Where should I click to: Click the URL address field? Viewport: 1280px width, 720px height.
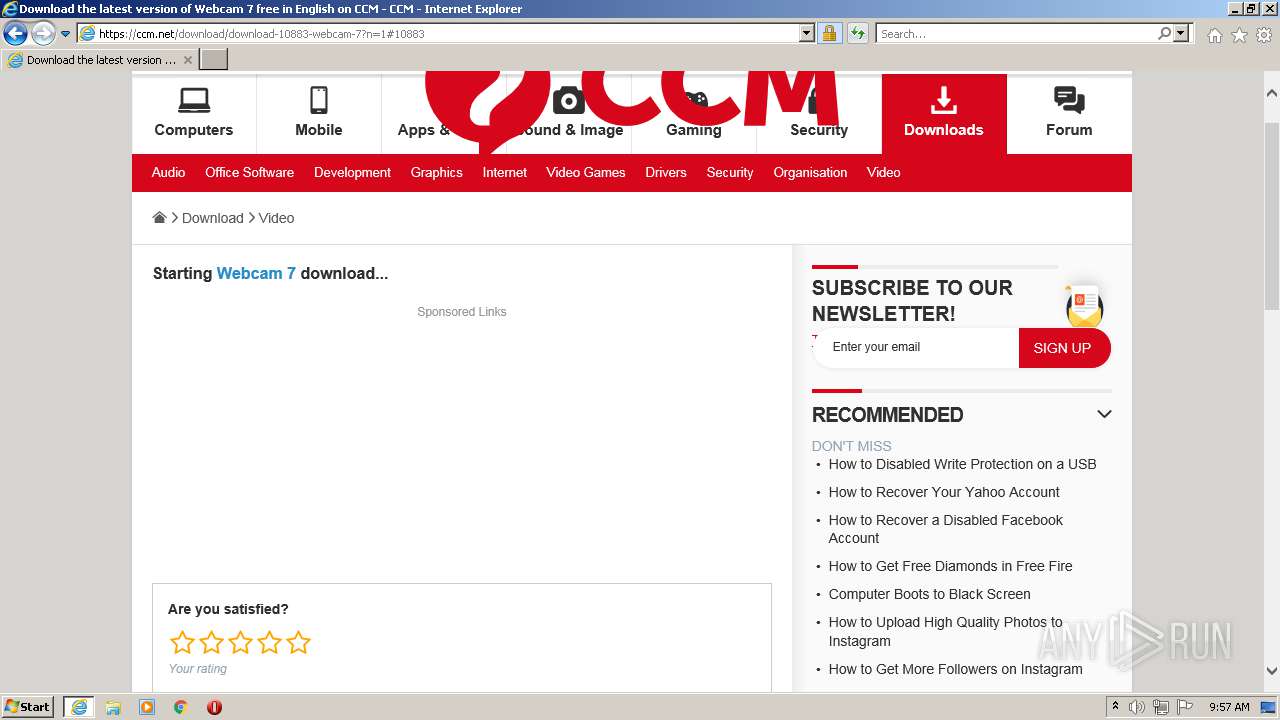(448, 33)
